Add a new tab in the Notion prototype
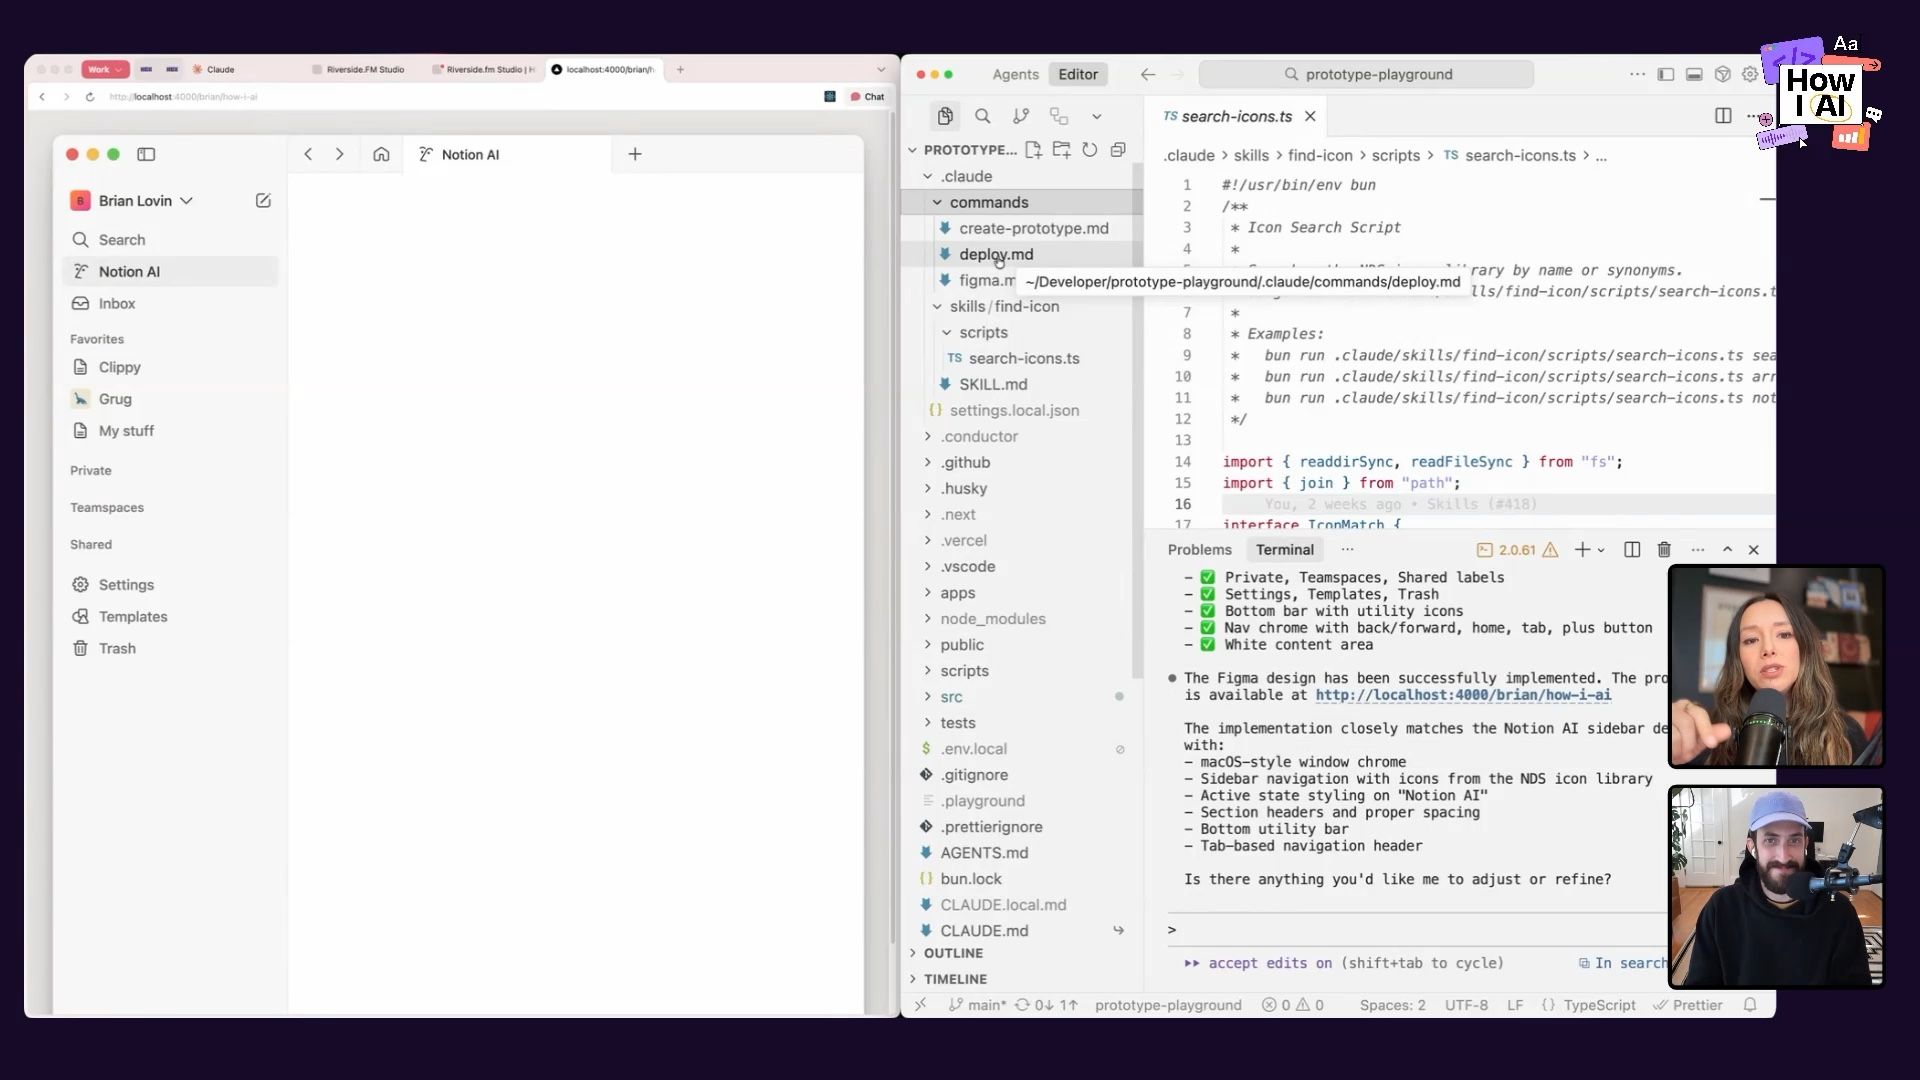 [x=635, y=154]
